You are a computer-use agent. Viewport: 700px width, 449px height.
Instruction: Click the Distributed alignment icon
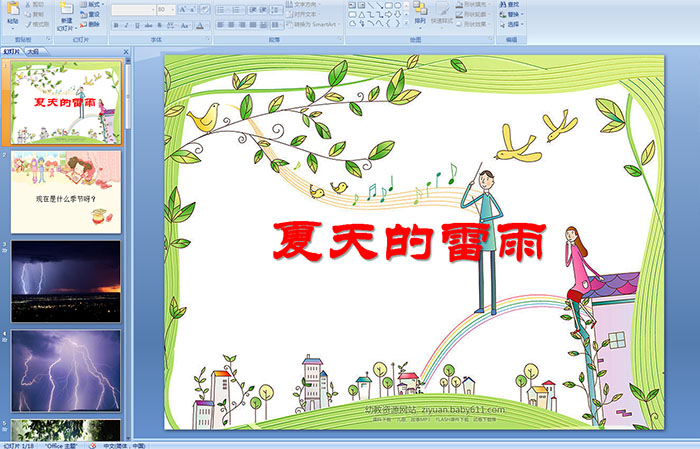pyautogui.click(x=263, y=25)
